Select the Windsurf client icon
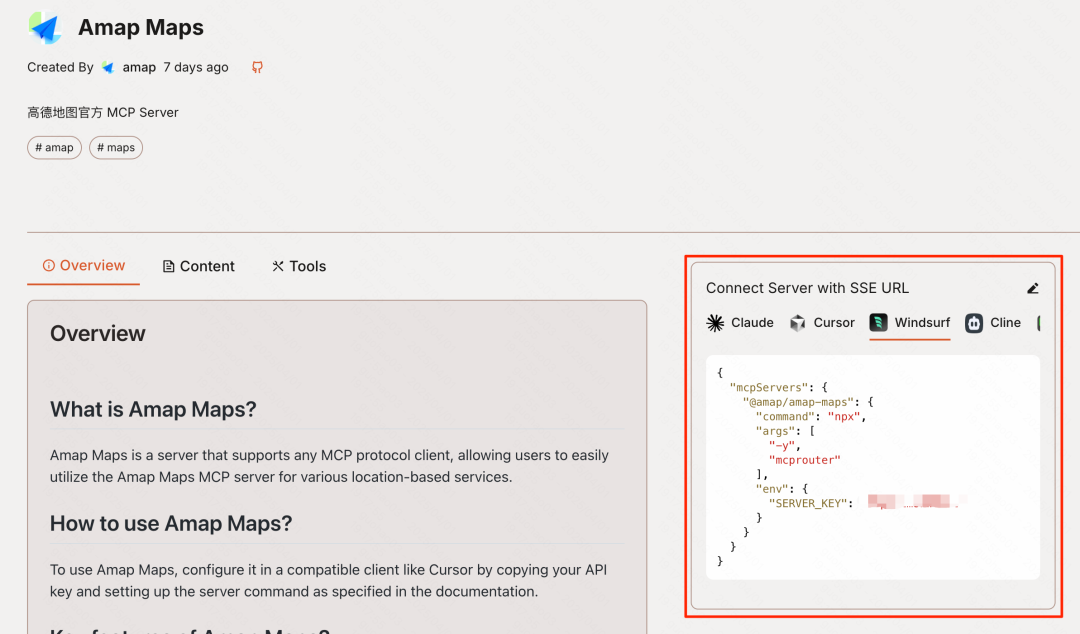Image resolution: width=1080 pixels, height=634 pixels. click(878, 323)
